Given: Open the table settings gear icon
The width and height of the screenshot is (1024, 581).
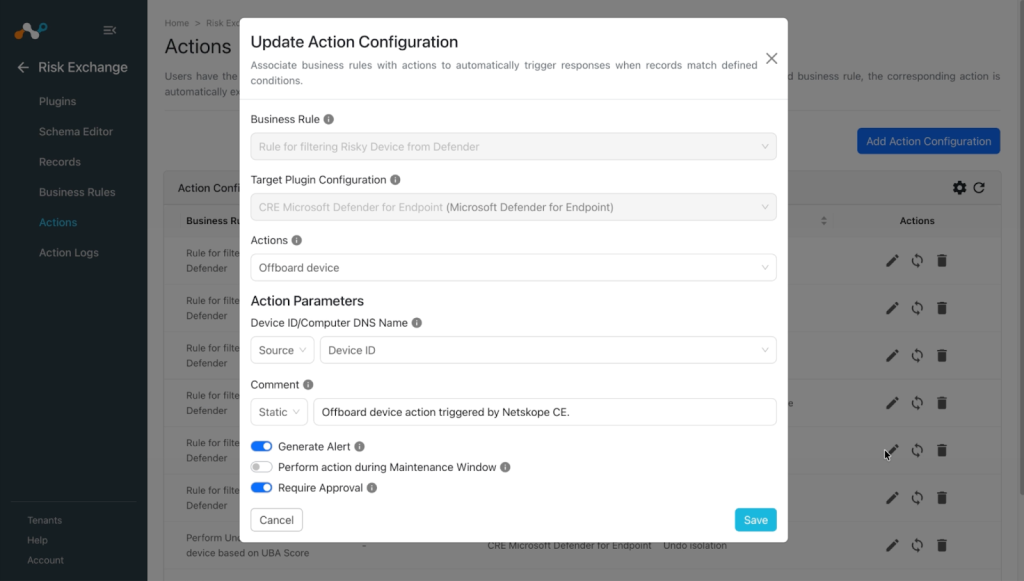Looking at the screenshot, I should click(x=959, y=188).
